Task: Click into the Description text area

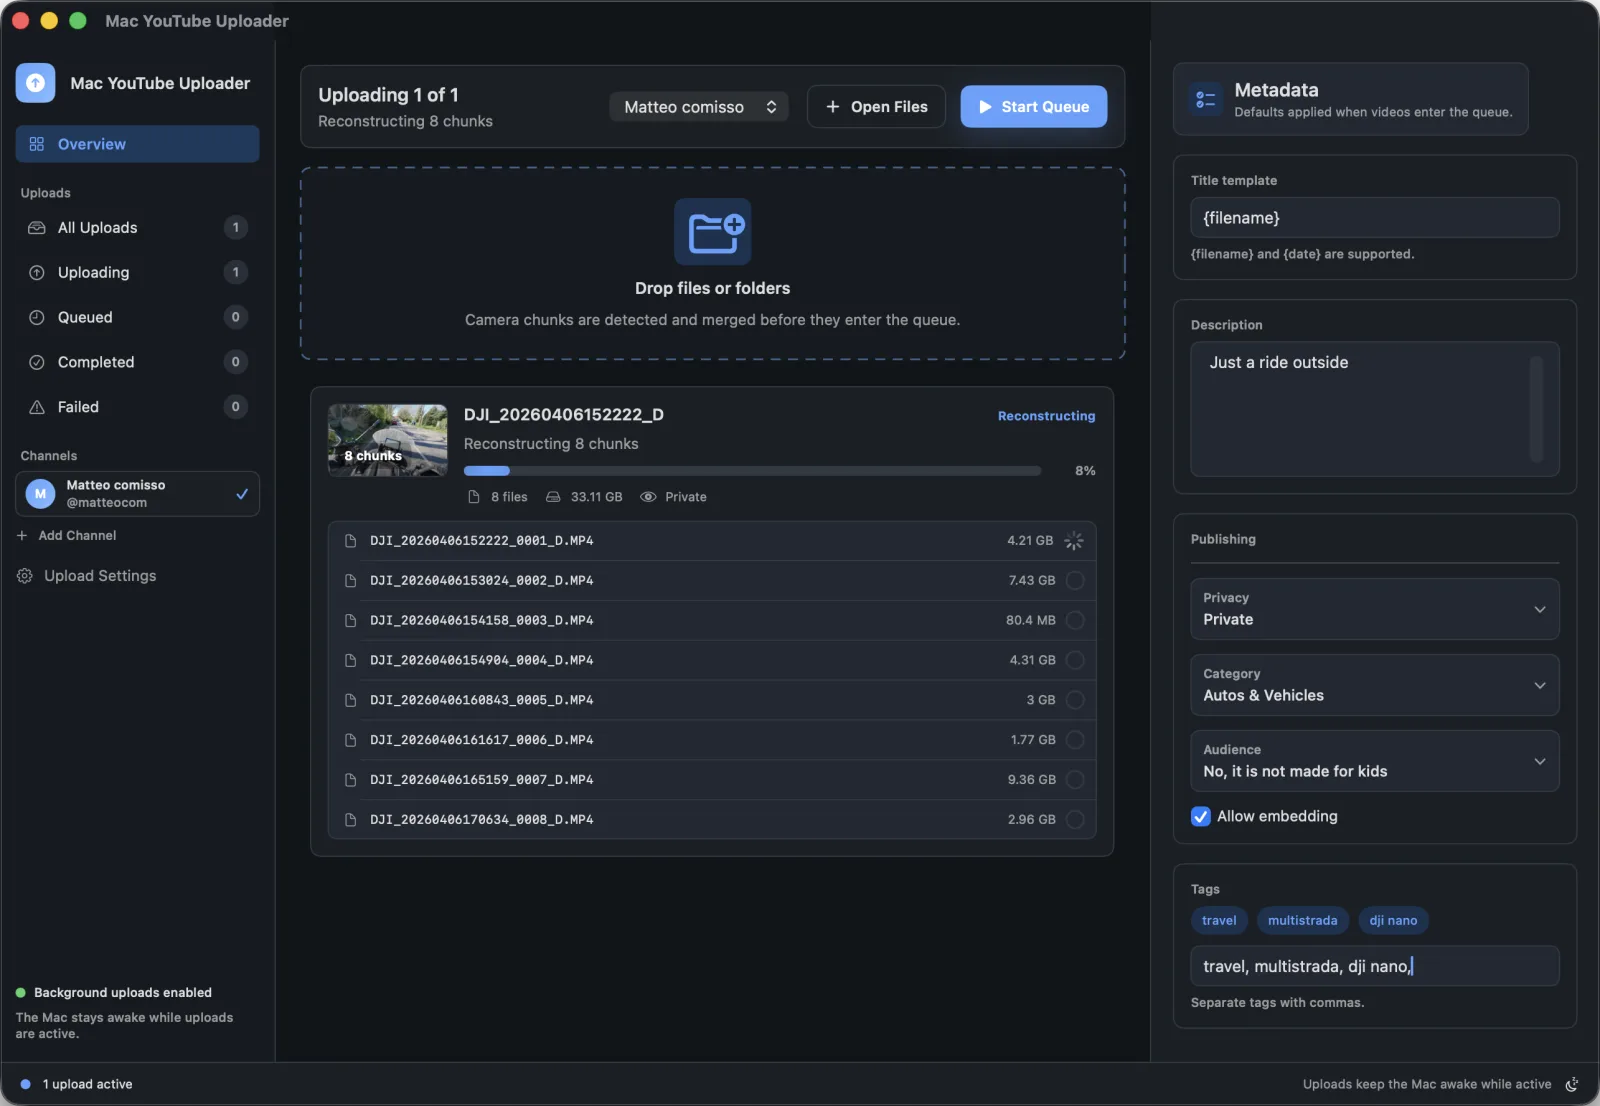Action: [x=1374, y=409]
